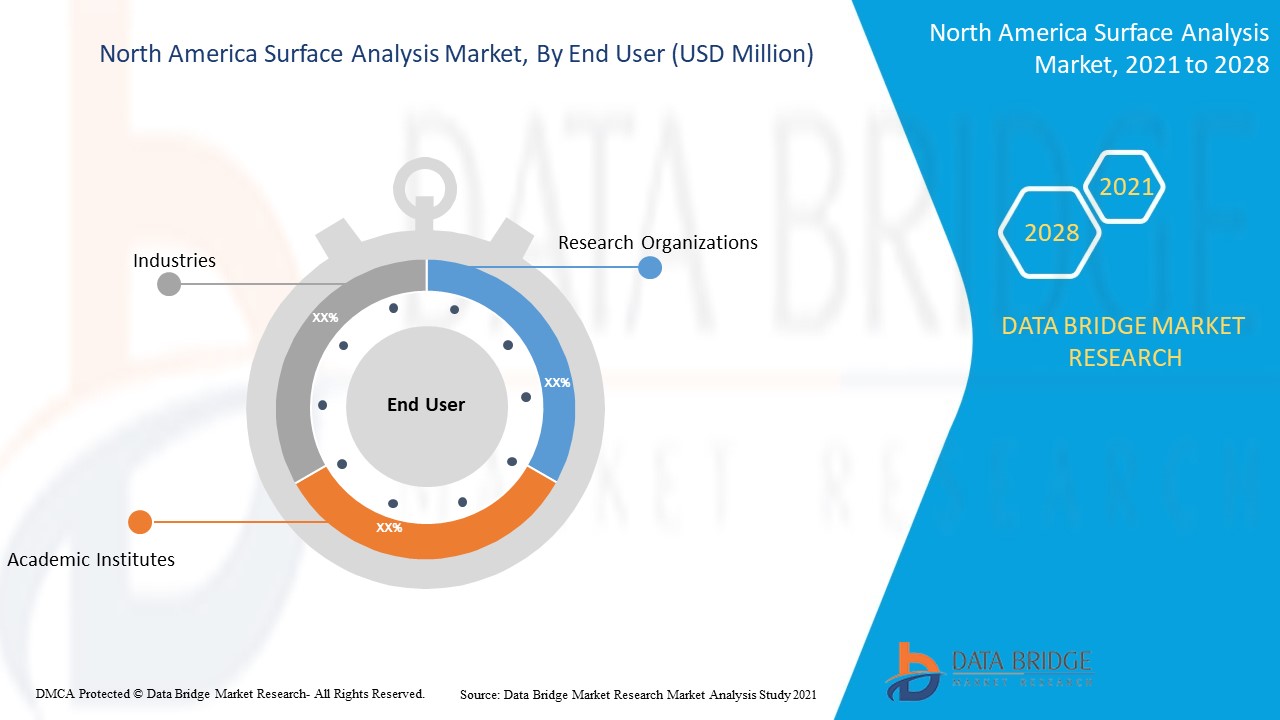Click the DMCA Protected copyright notice
Viewport: 1280px width, 720px height.
230,693
